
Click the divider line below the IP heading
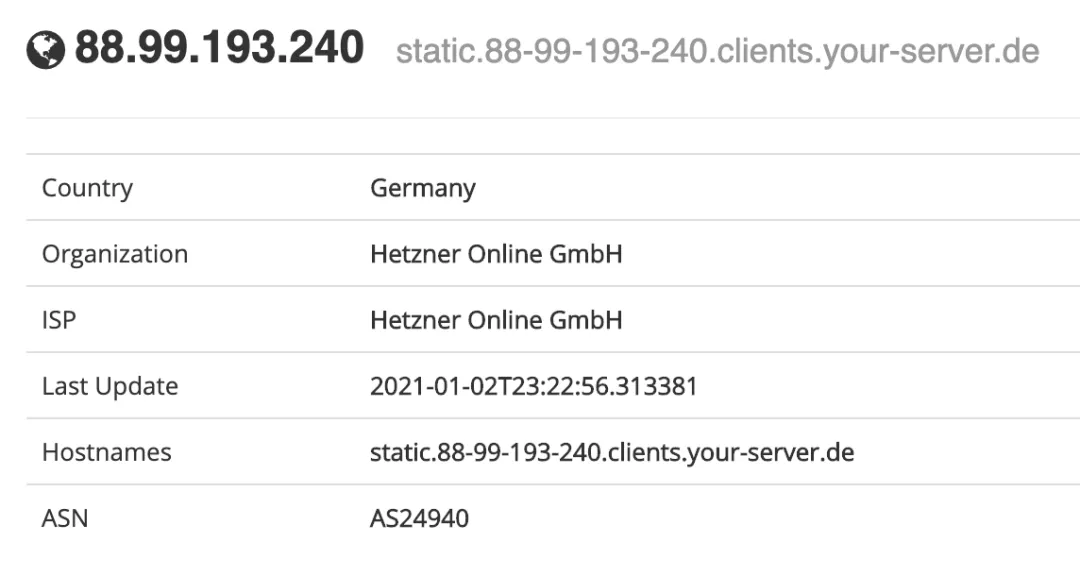[x=552, y=118]
